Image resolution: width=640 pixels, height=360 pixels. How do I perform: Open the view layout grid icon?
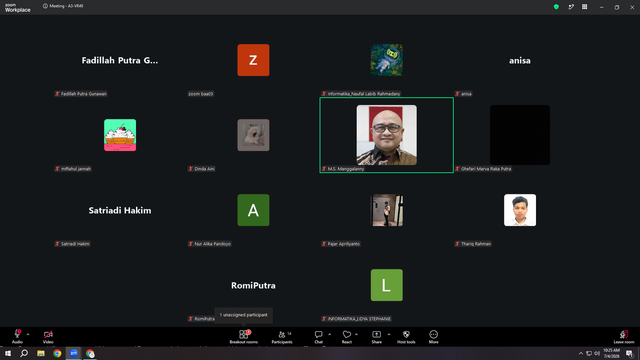584,7
